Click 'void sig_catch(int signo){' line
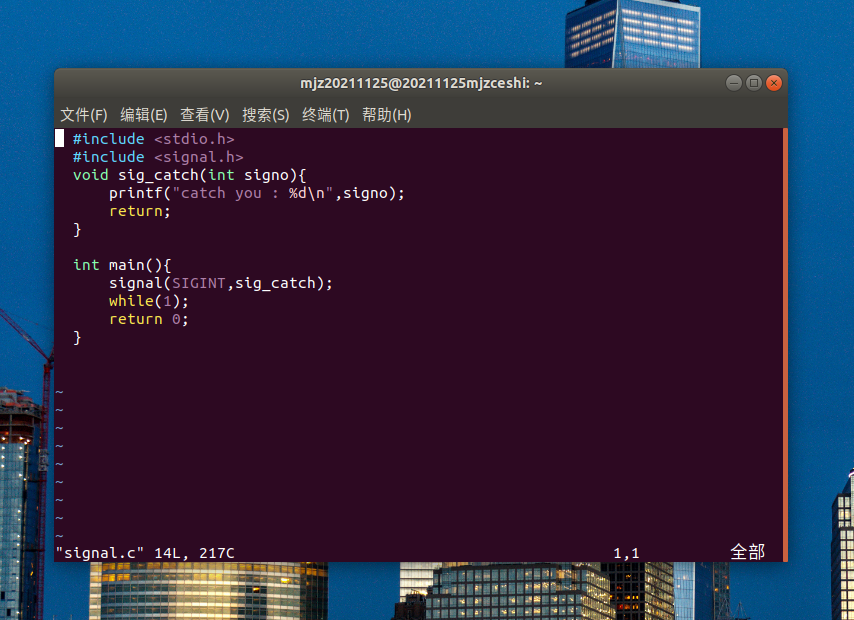Image resolution: width=854 pixels, height=620 pixels. coord(190,175)
